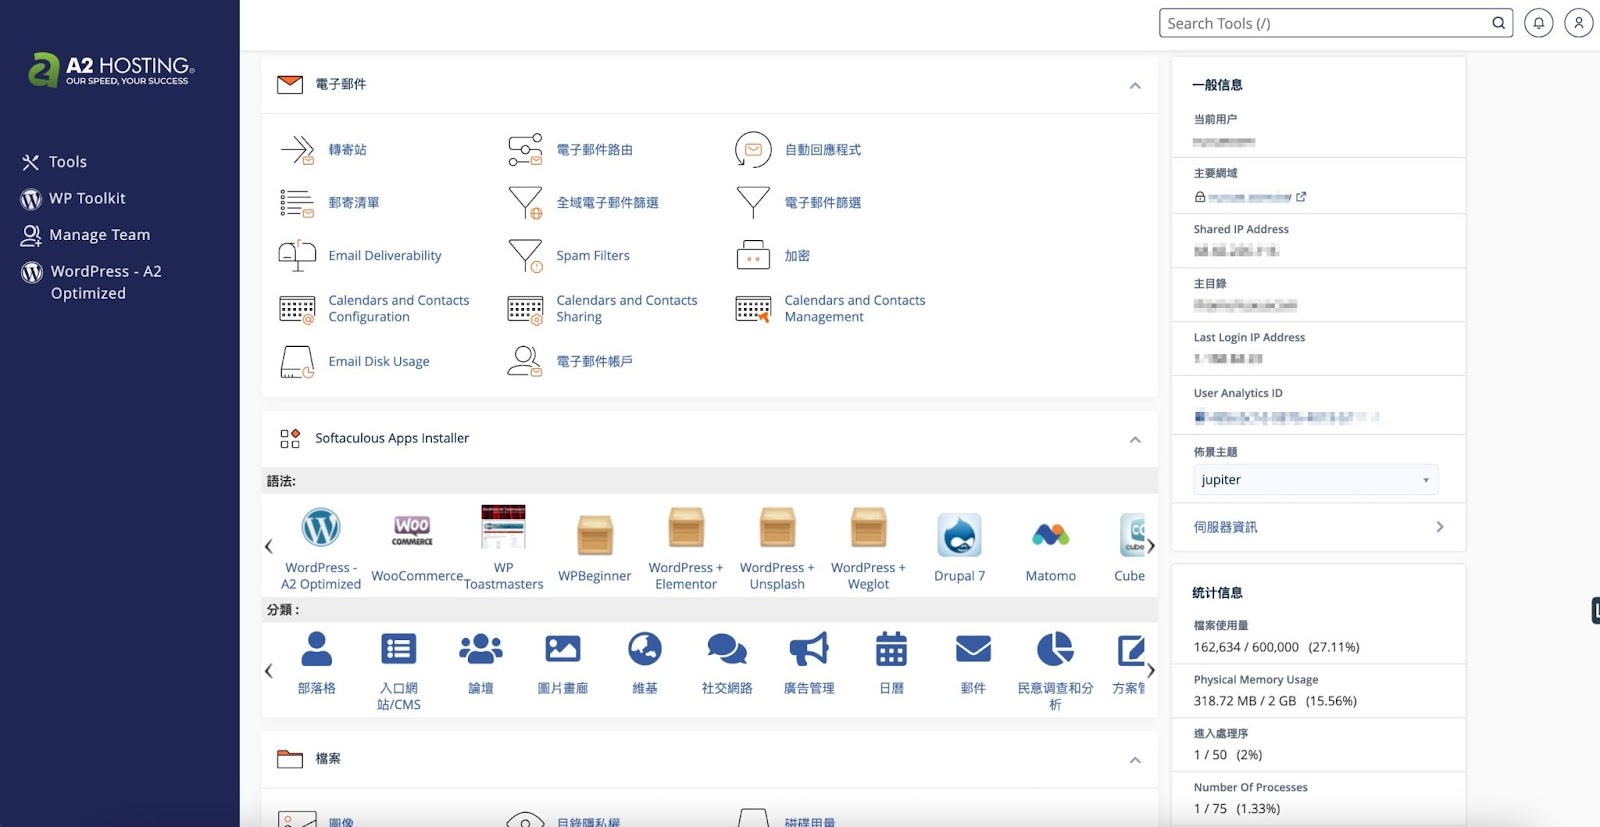
Task: Click the Spam Filters link text
Action: click(593, 256)
